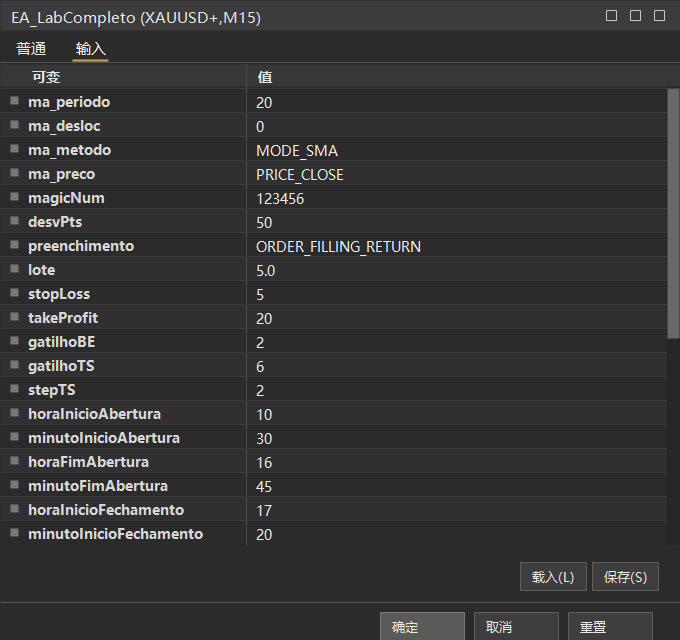Viewport: 680px width, 640px height.
Task: Click the icon beside ma_preco
Action: [14, 173]
